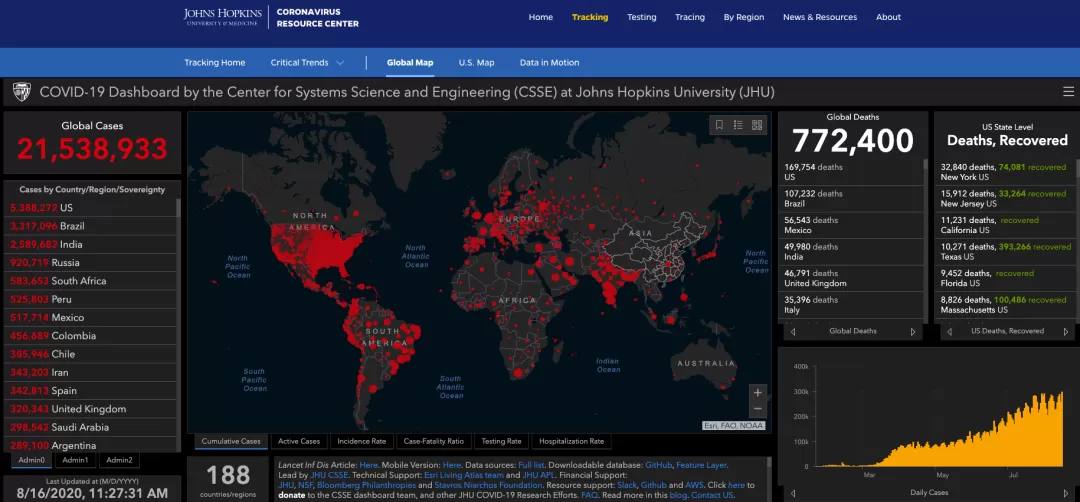1080x502 pixels.
Task: Zoom out the map with minus button
Action: pos(758,408)
